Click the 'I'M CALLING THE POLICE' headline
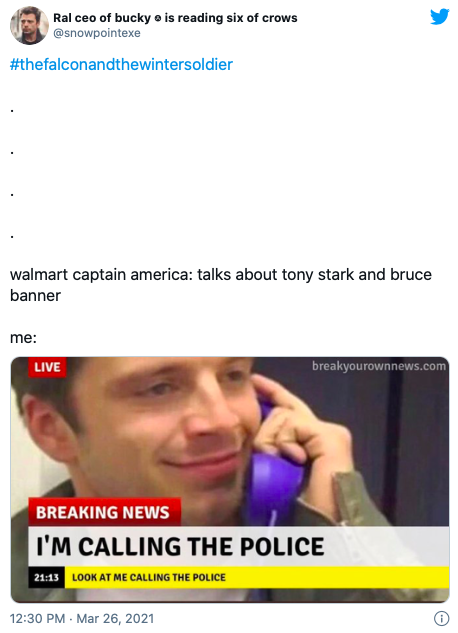This screenshot has height=633, width=458. (x=180, y=547)
